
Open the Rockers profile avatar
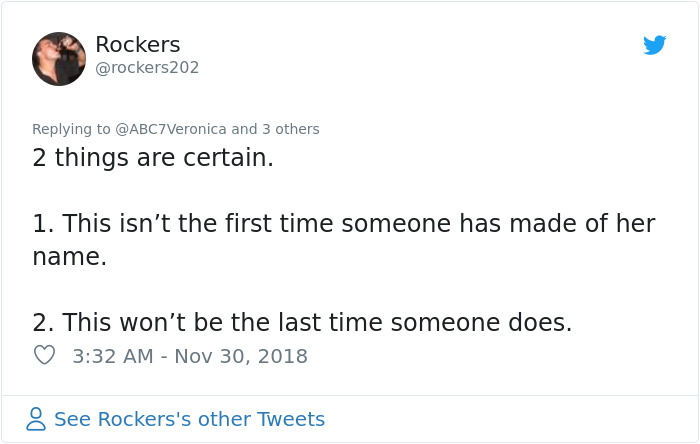[x=59, y=59]
